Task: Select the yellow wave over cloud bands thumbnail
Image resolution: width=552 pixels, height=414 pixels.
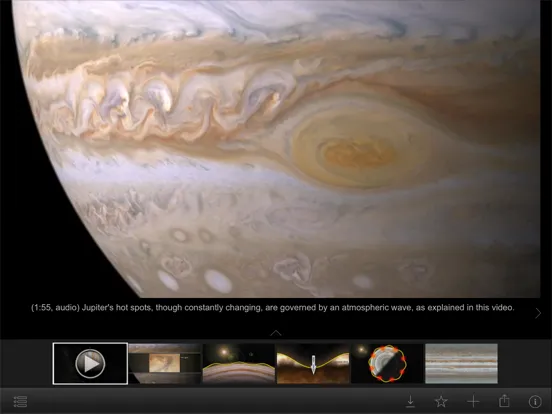Action: coord(239,364)
